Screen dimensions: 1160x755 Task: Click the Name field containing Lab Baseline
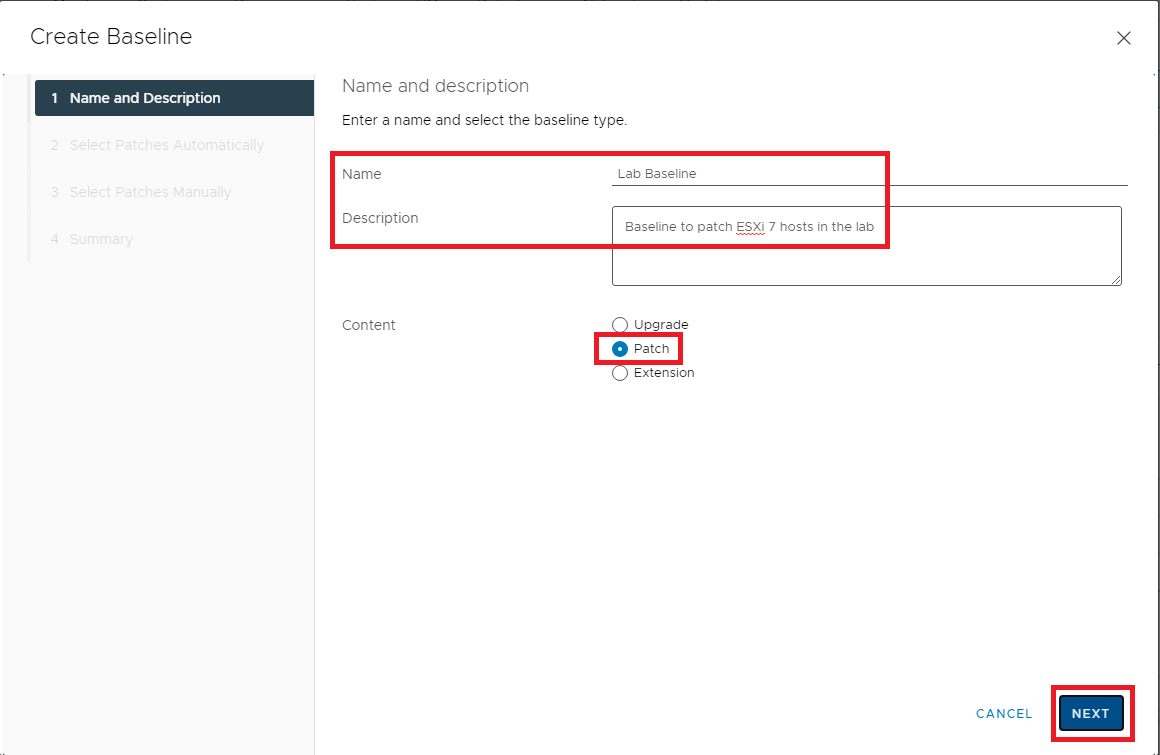point(870,173)
